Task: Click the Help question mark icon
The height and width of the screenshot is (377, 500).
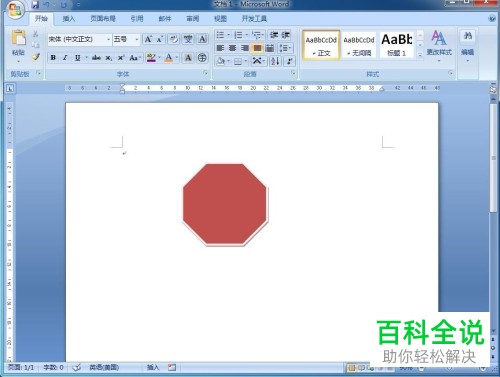Action: click(492, 19)
